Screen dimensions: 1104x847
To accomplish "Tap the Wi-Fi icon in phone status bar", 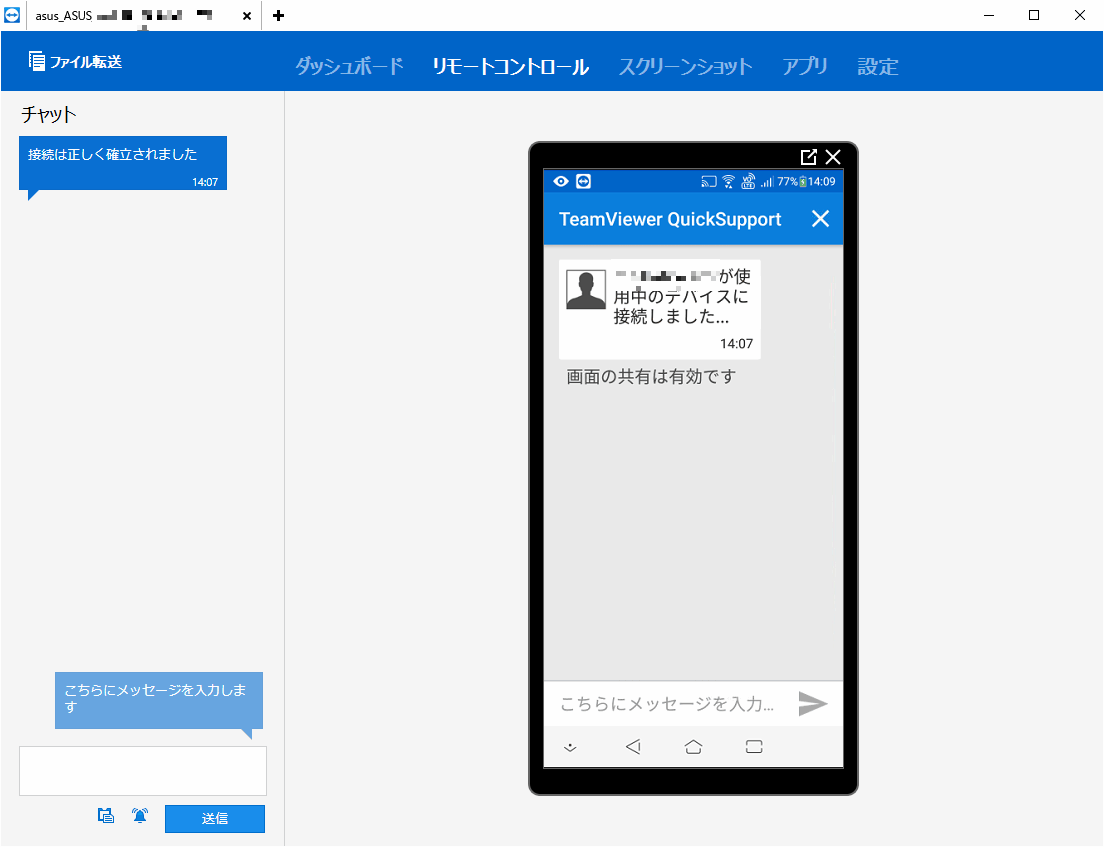I will pos(729,182).
